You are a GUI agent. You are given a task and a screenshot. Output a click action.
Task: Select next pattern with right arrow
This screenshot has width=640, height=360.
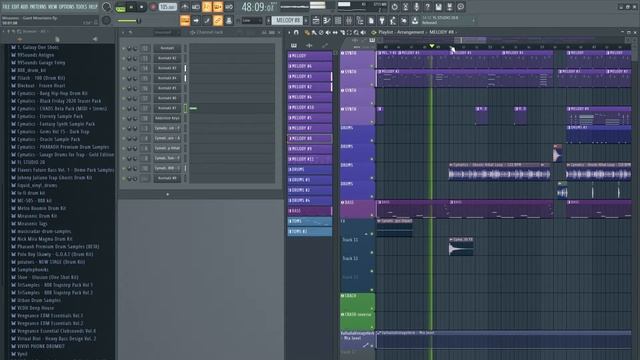[x=306, y=20]
